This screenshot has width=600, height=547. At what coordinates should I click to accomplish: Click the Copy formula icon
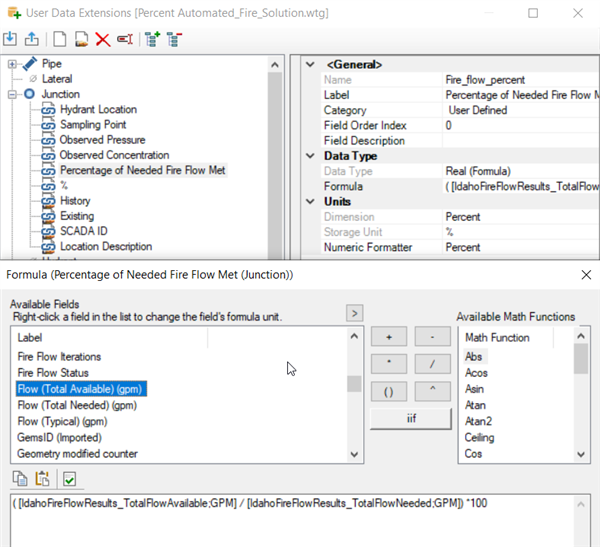19,479
